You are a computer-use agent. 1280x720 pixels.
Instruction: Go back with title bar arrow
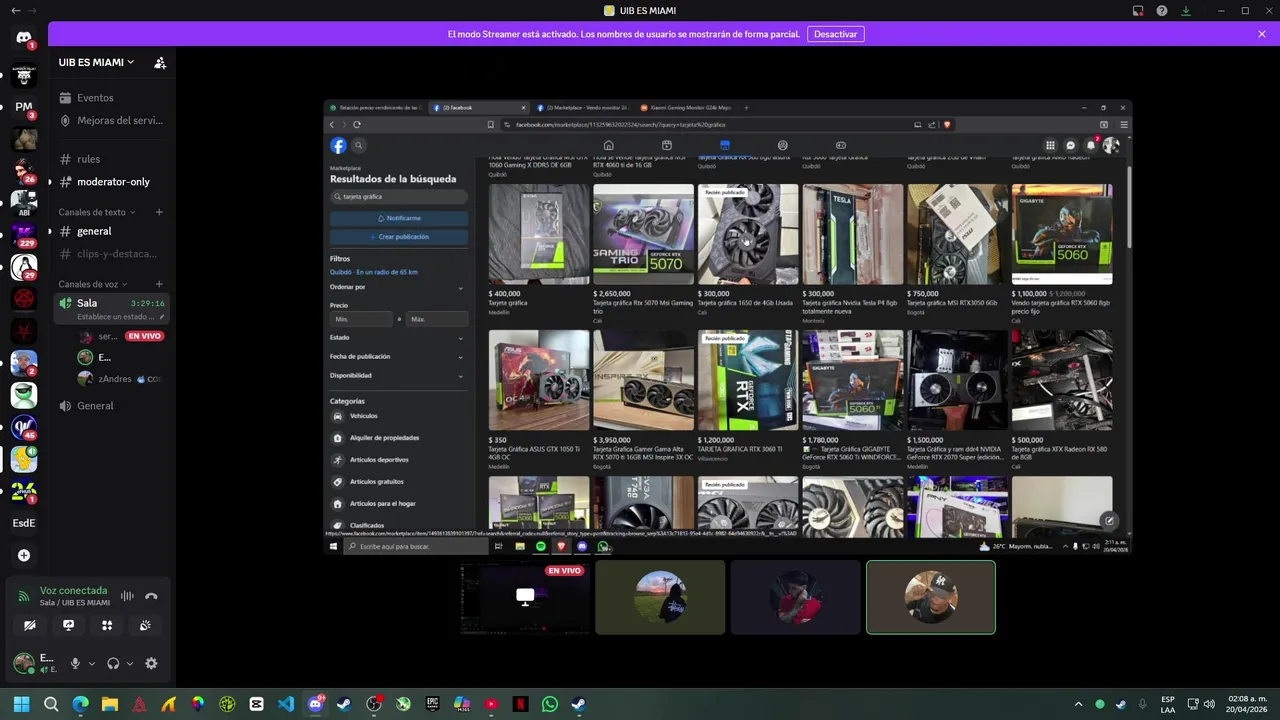[15, 11]
